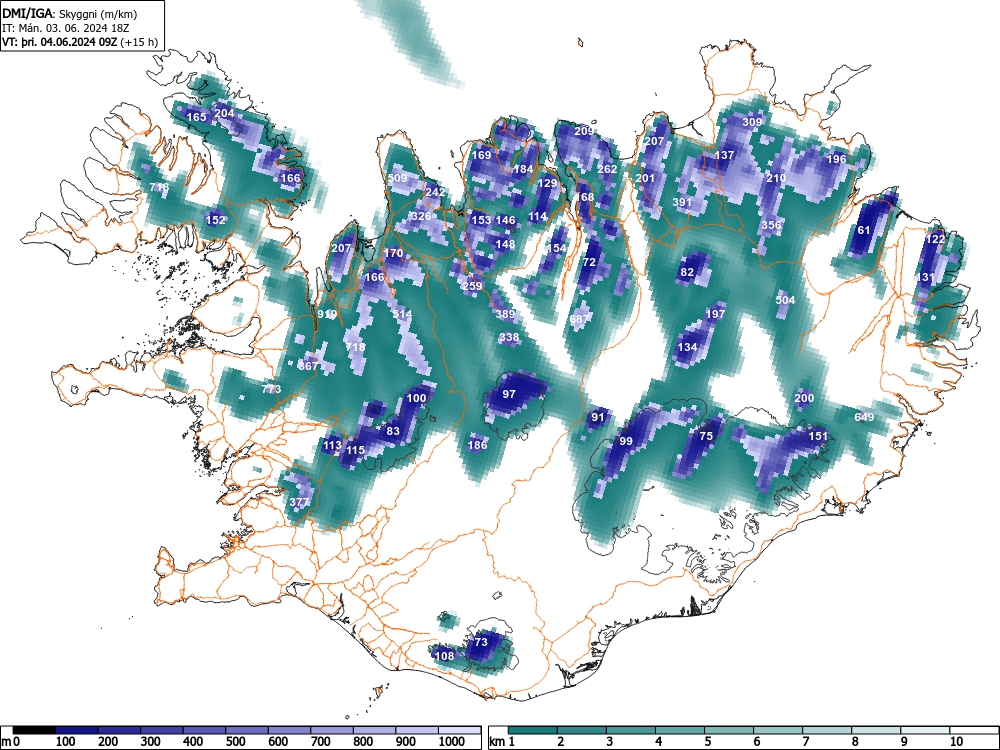
Task: Click the '10' tick label in the km legend
Action: [956, 742]
